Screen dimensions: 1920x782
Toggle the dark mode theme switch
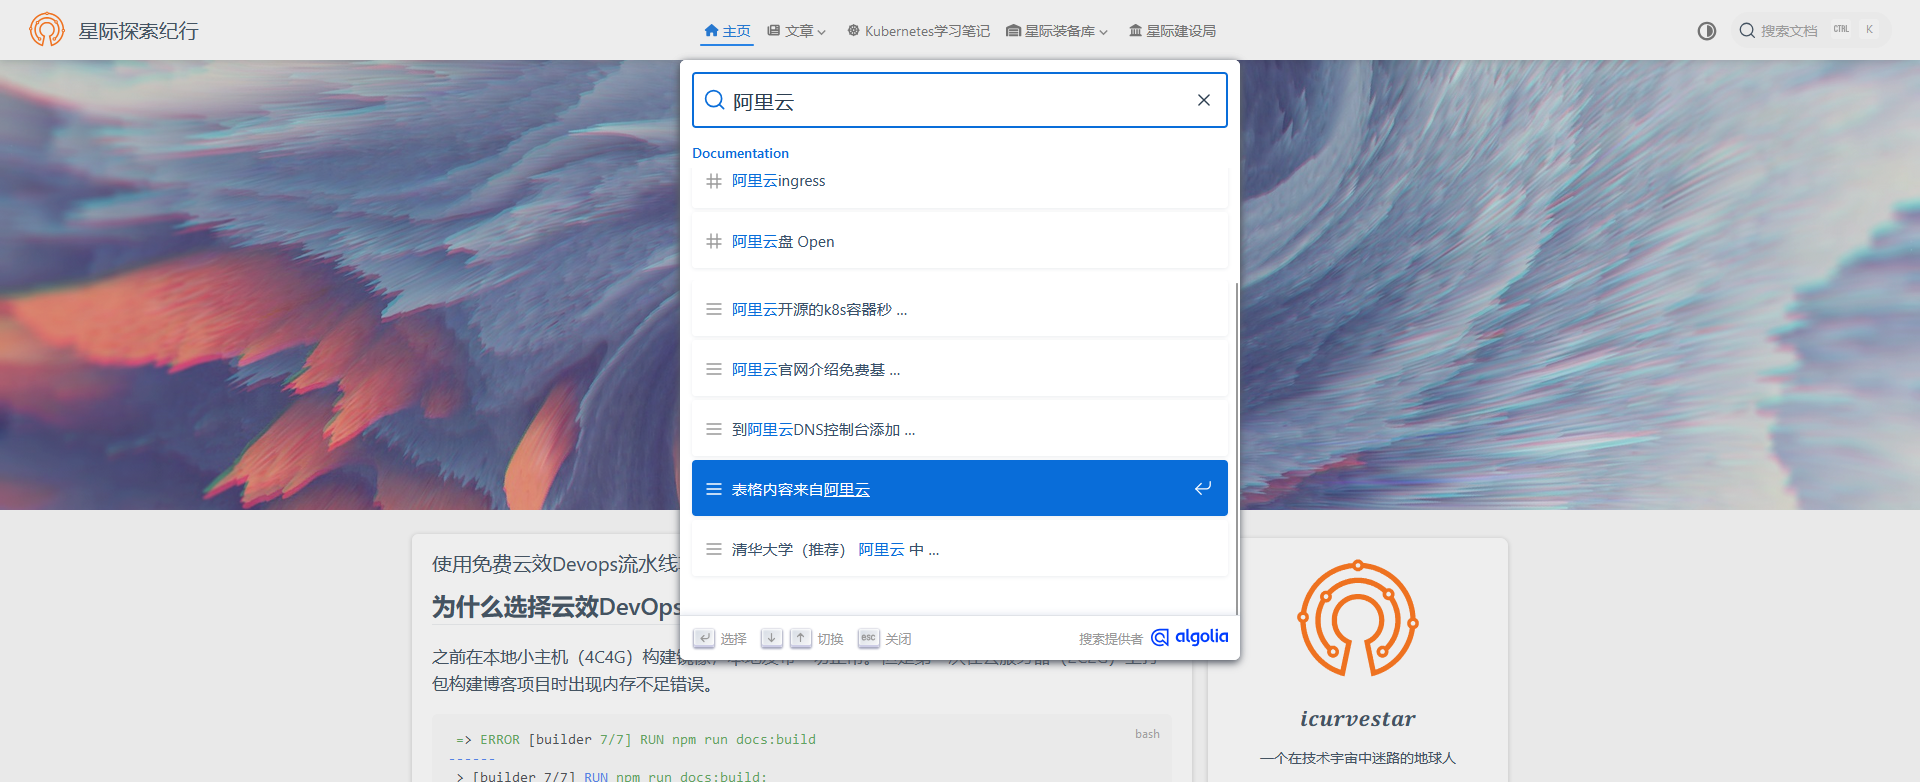(x=1707, y=31)
